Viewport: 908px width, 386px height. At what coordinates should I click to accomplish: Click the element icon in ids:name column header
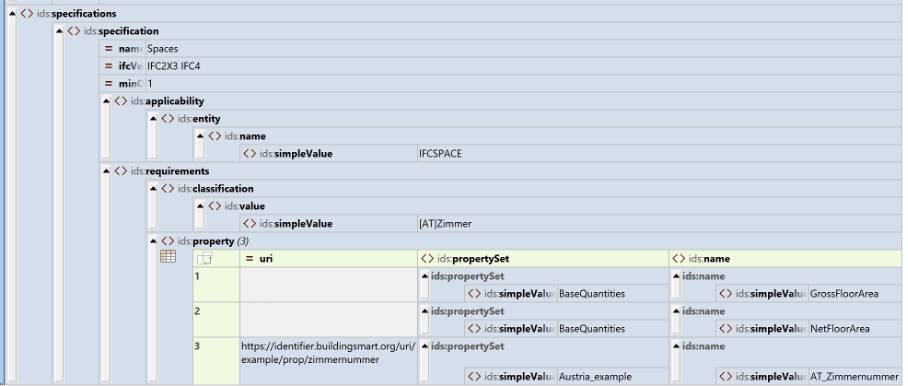click(x=679, y=259)
